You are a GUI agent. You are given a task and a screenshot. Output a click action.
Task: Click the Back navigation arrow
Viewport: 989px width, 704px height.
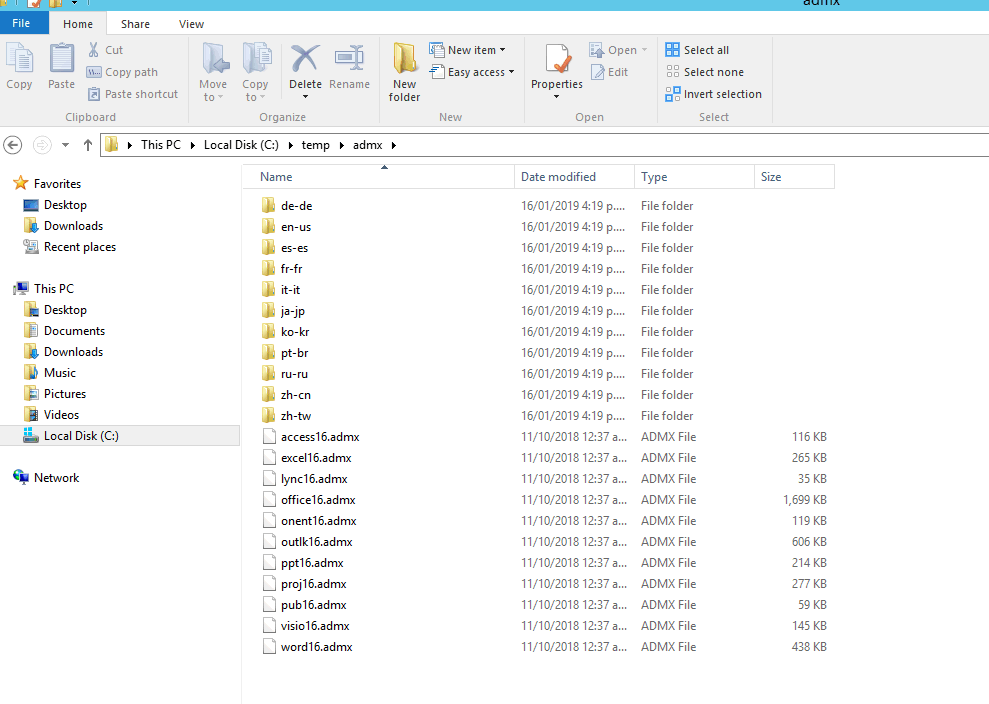pyautogui.click(x=13, y=145)
